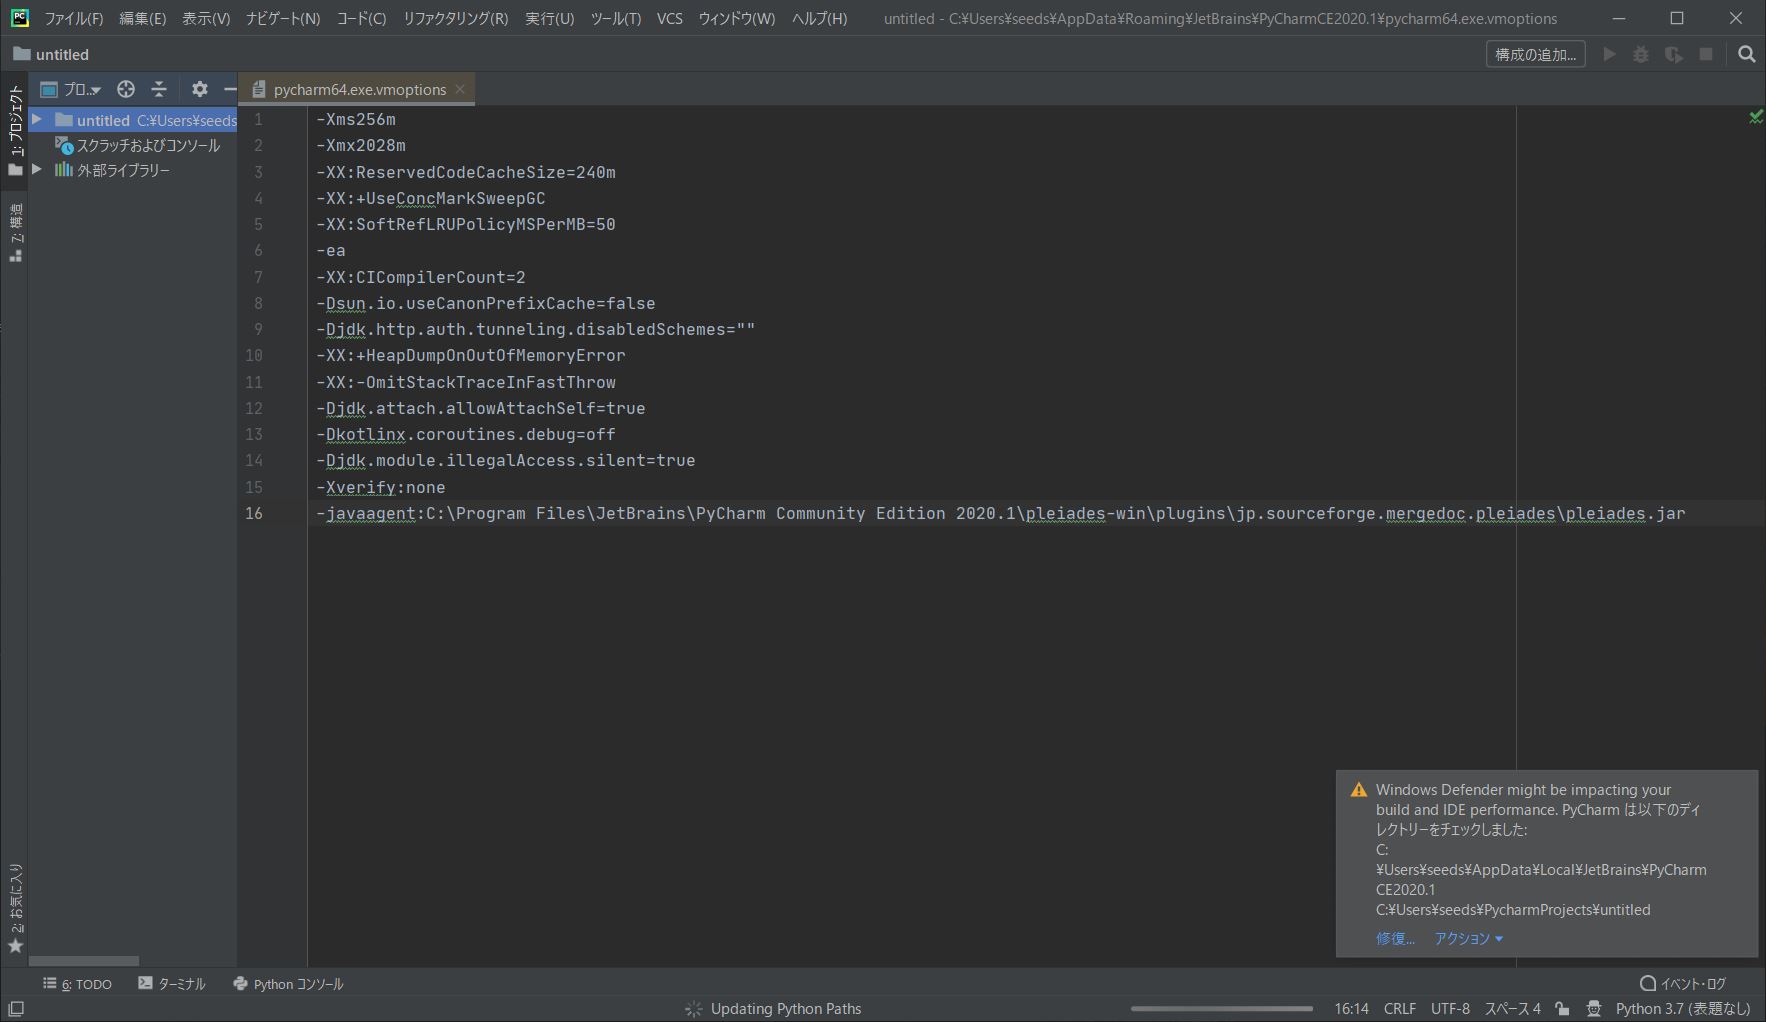Open the ウィンドウ(W) menu
1766x1022 pixels.
point(736,18)
